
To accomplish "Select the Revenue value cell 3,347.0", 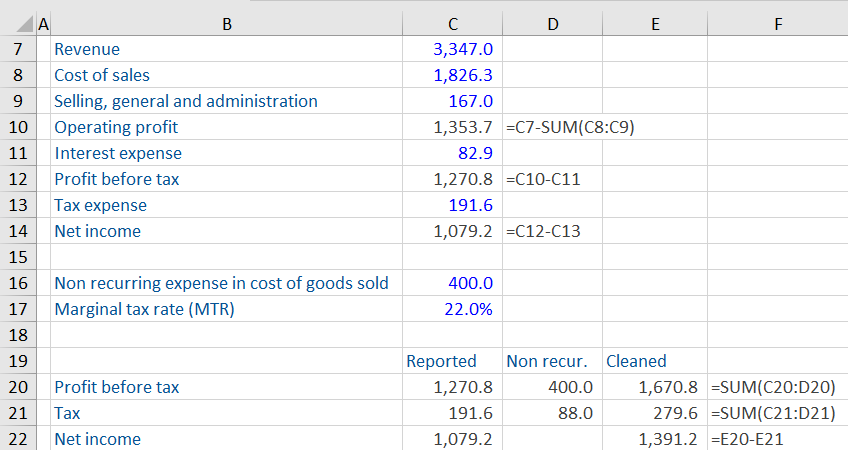I will (452, 49).
